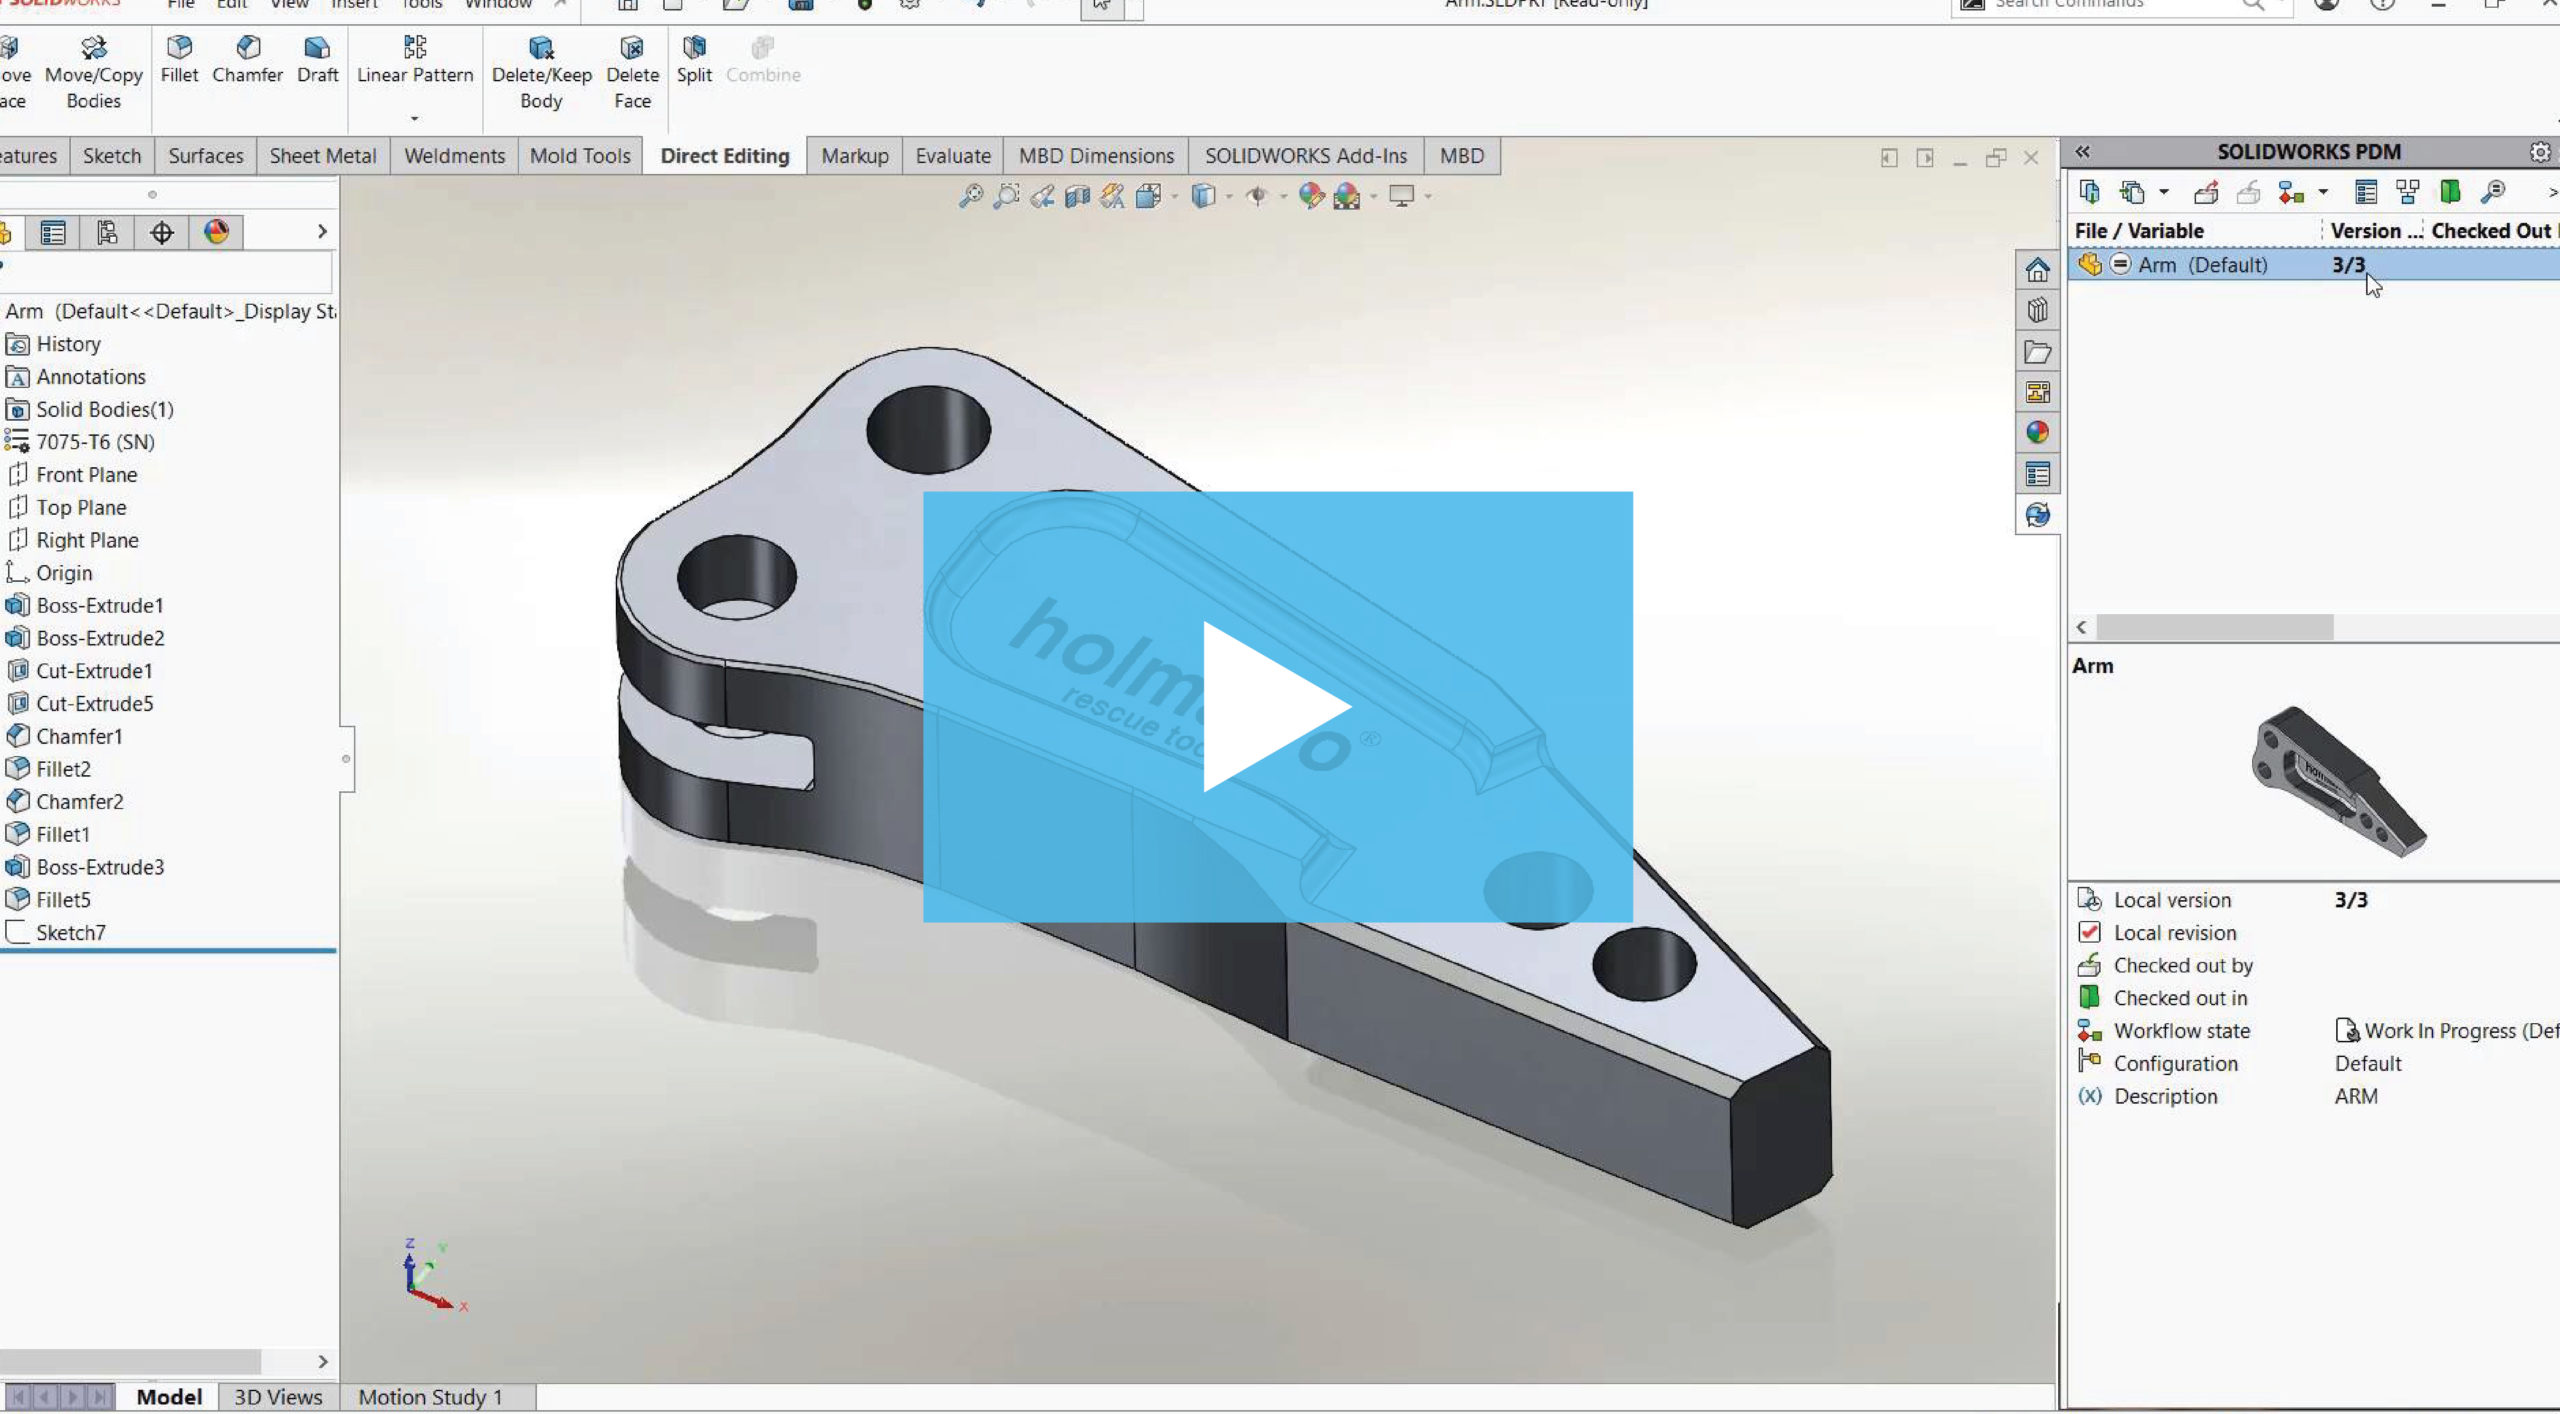Expand the Apply Scene dropdown arrow
This screenshot has width=2560, height=1414.
point(1373,196)
